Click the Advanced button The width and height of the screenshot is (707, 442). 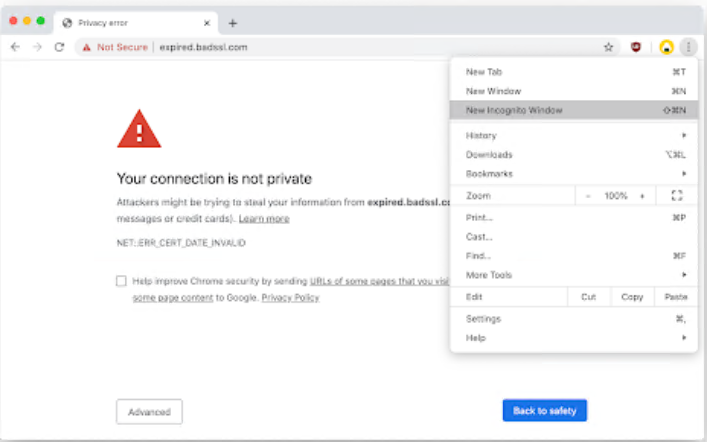(149, 411)
